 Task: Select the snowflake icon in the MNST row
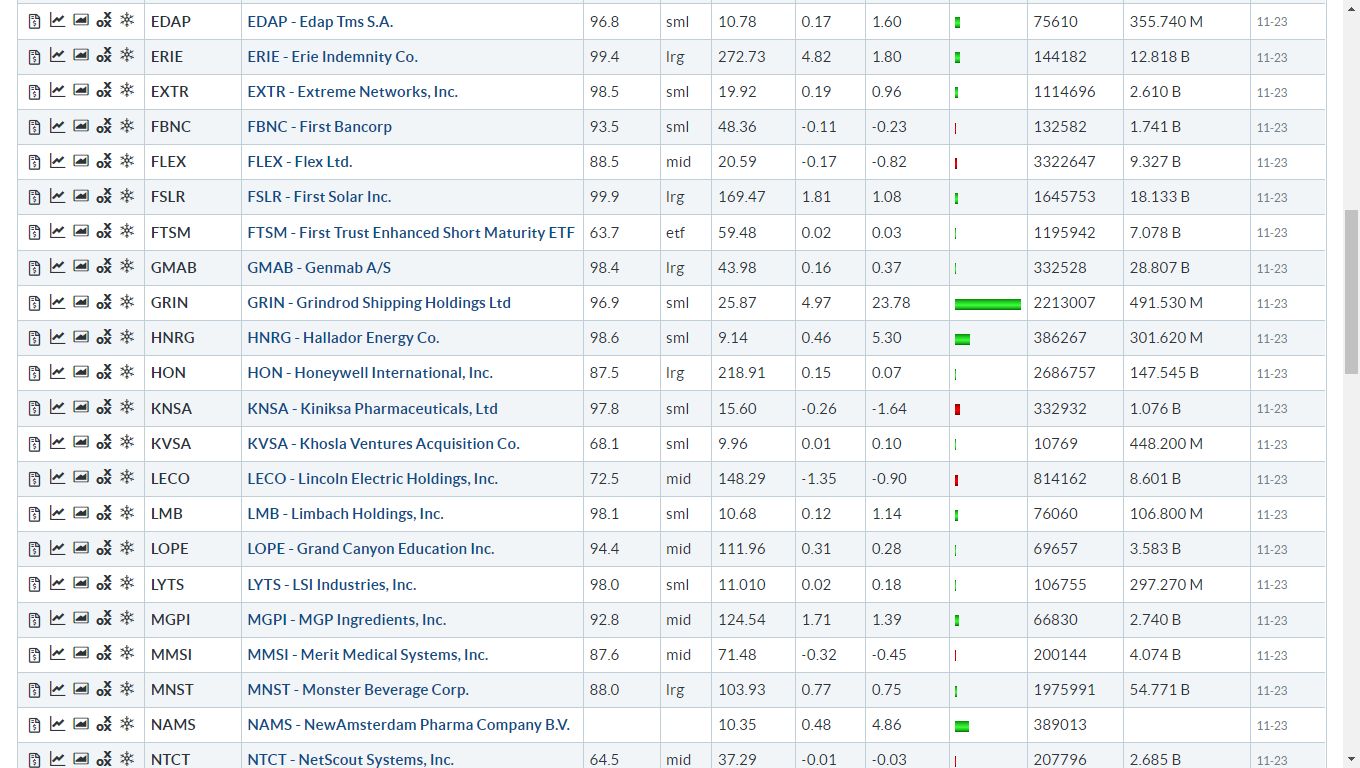127,689
